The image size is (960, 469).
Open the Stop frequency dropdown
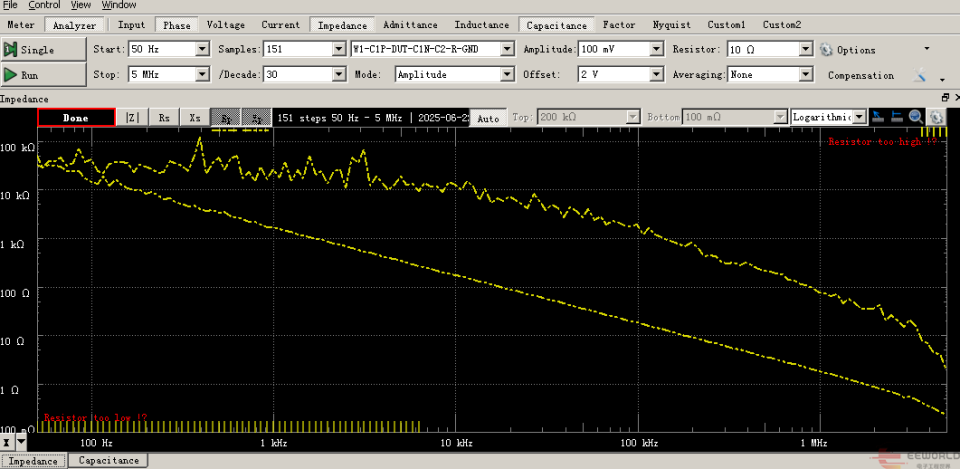click(x=203, y=75)
